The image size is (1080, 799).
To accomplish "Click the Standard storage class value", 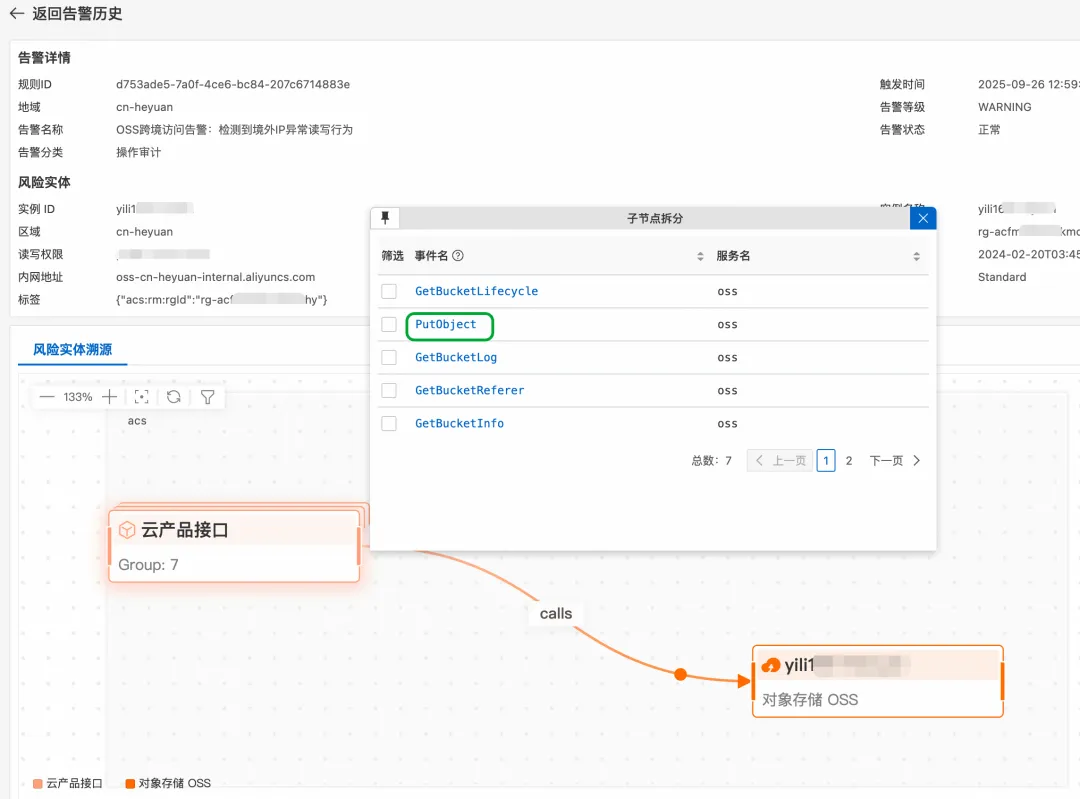I will (x=1002, y=277).
